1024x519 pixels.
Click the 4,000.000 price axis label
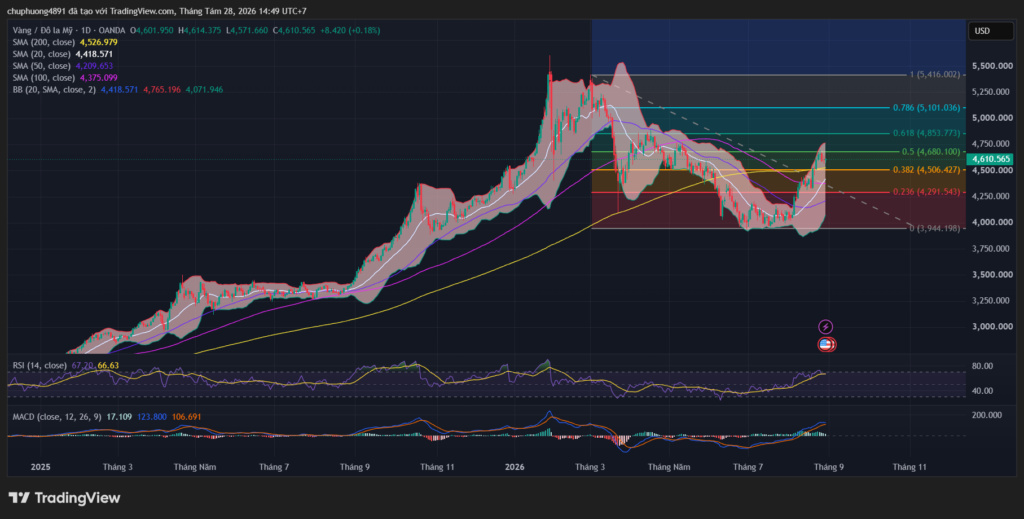tap(991, 223)
